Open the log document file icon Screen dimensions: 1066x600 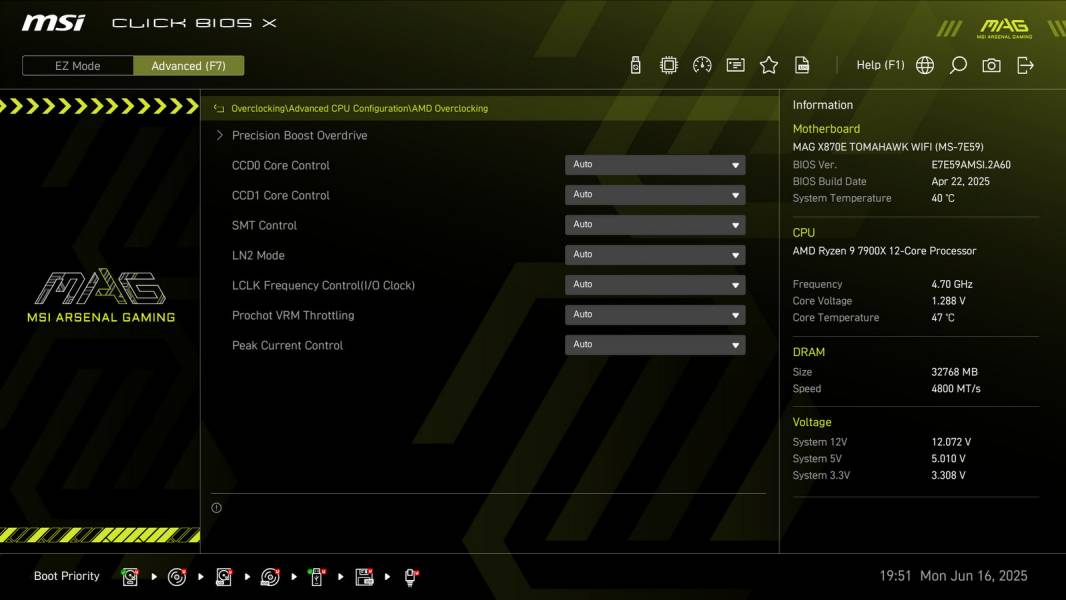[x=802, y=65]
